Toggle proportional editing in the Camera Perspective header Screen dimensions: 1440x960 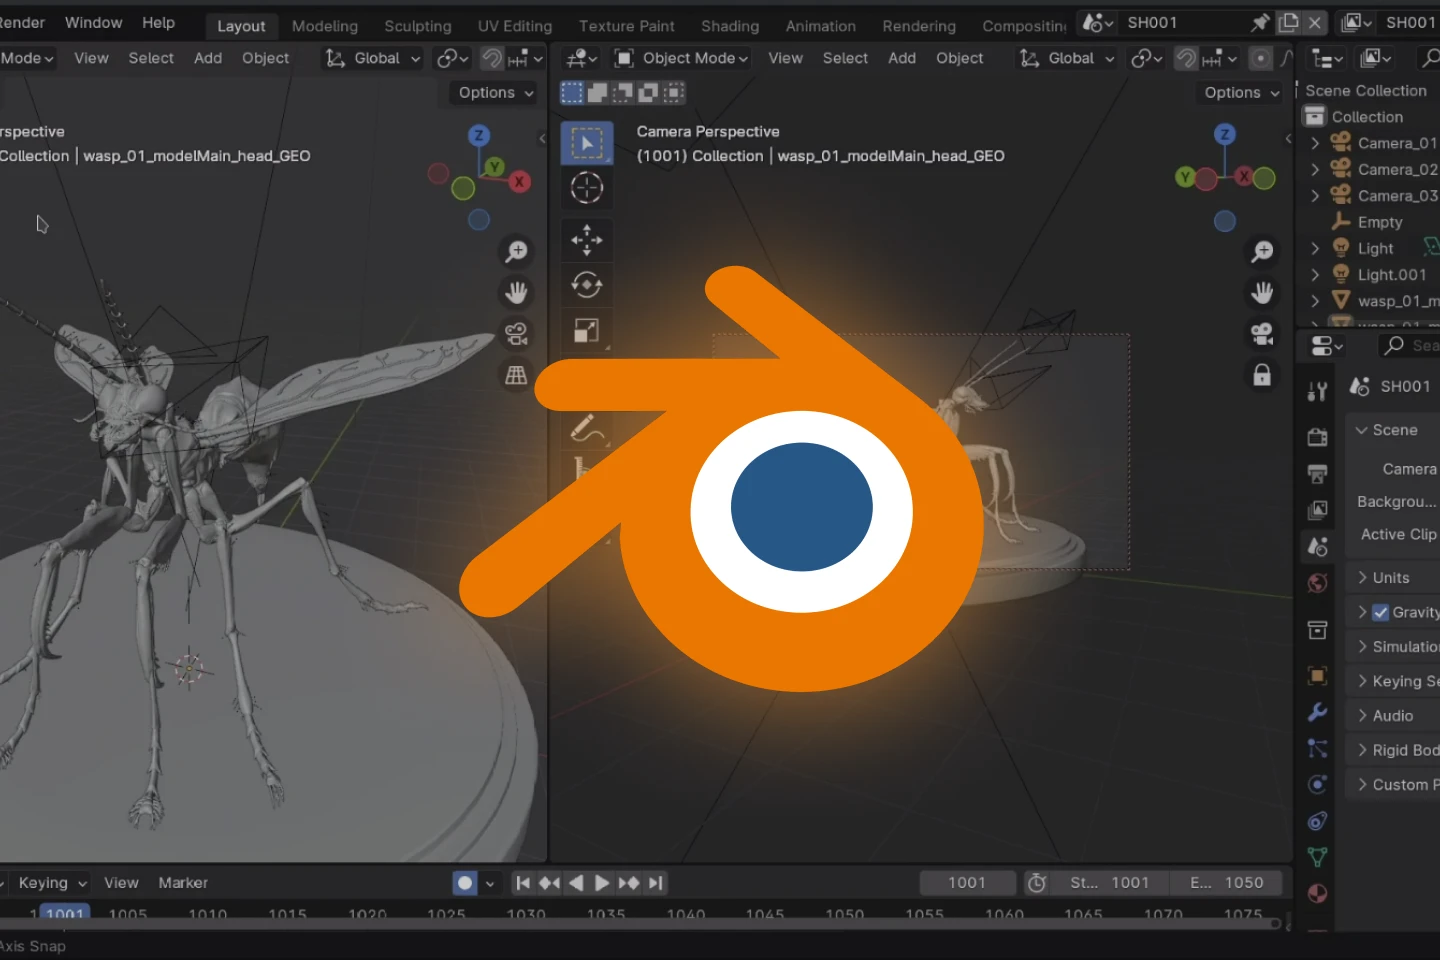click(1261, 58)
